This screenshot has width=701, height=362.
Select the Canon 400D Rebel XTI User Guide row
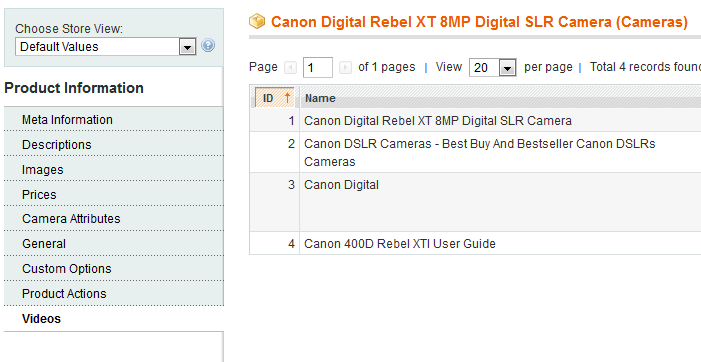coord(475,244)
